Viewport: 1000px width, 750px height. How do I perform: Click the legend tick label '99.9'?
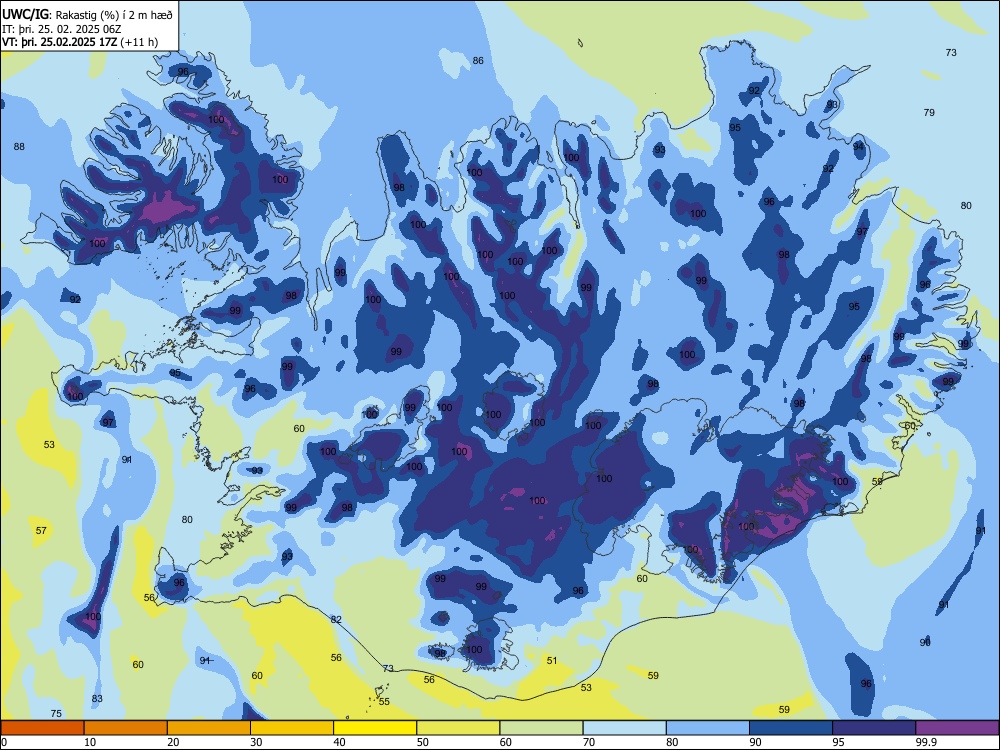(926, 742)
